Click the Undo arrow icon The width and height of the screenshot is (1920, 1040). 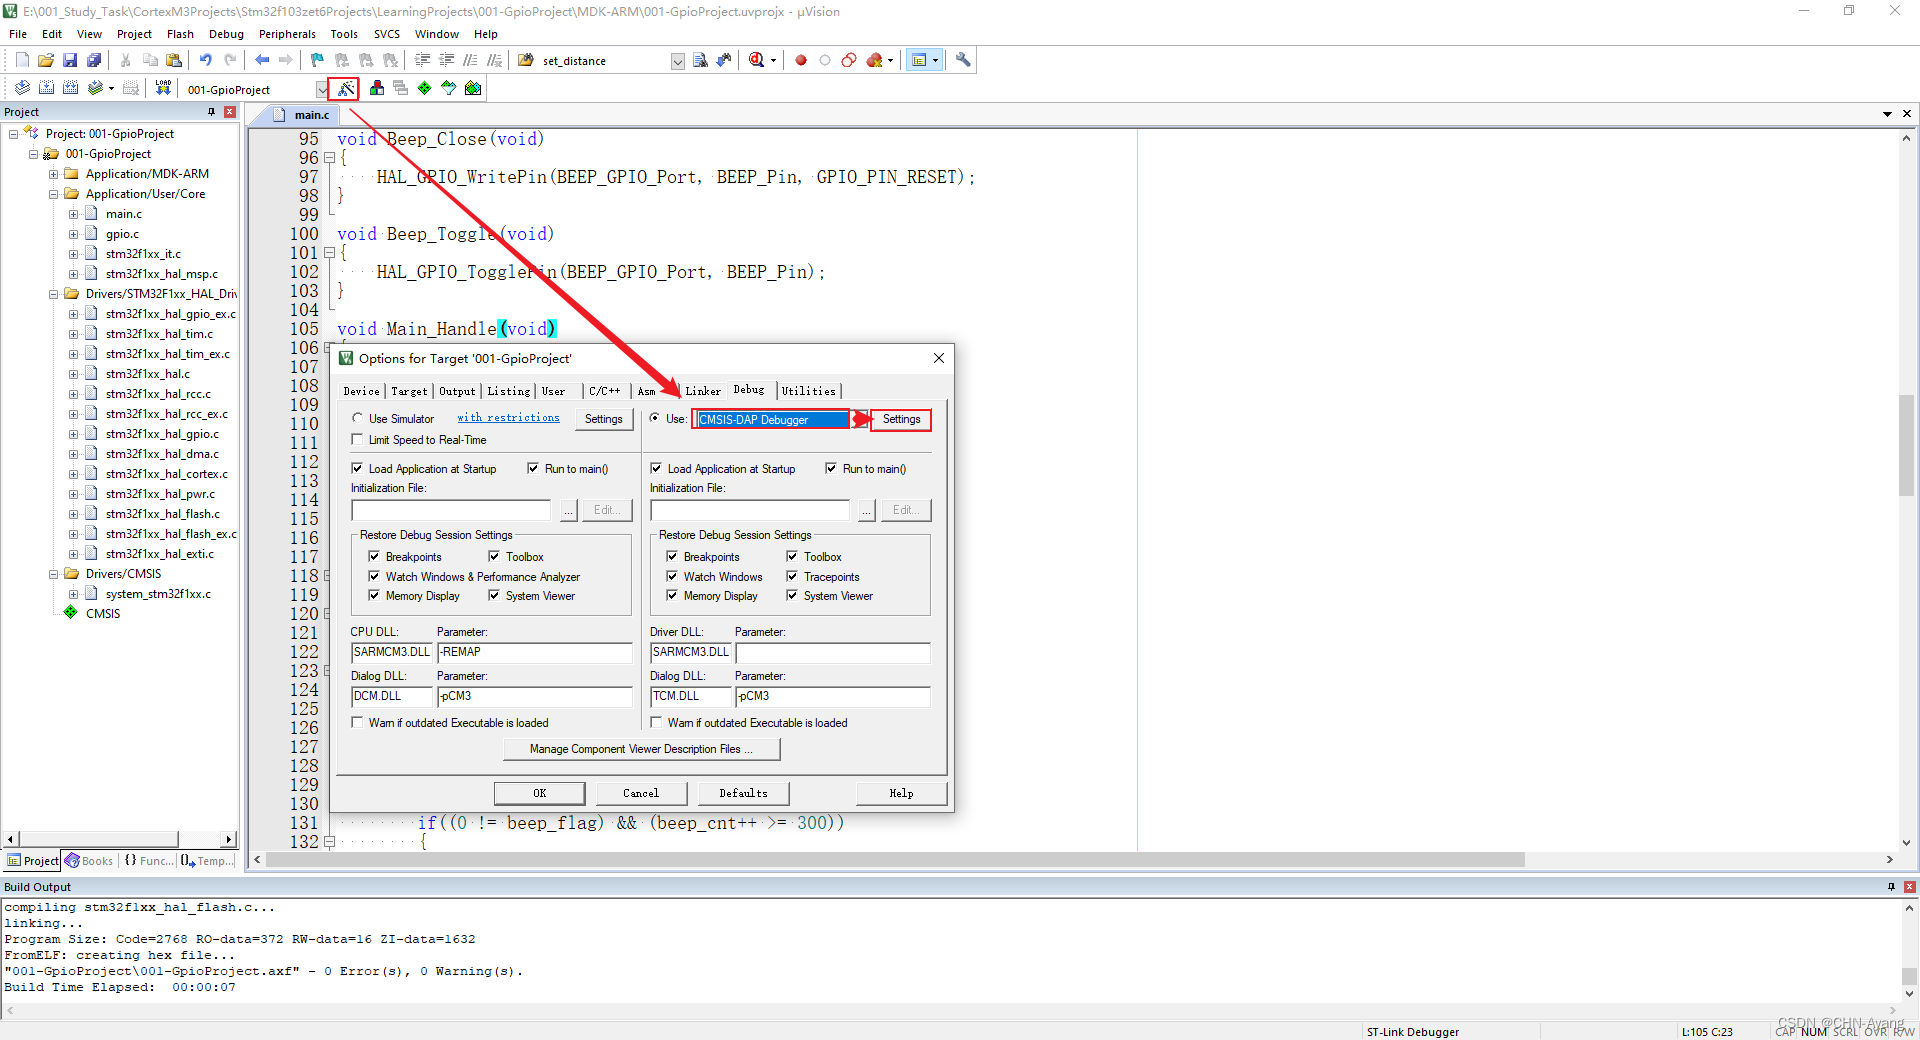[206, 60]
